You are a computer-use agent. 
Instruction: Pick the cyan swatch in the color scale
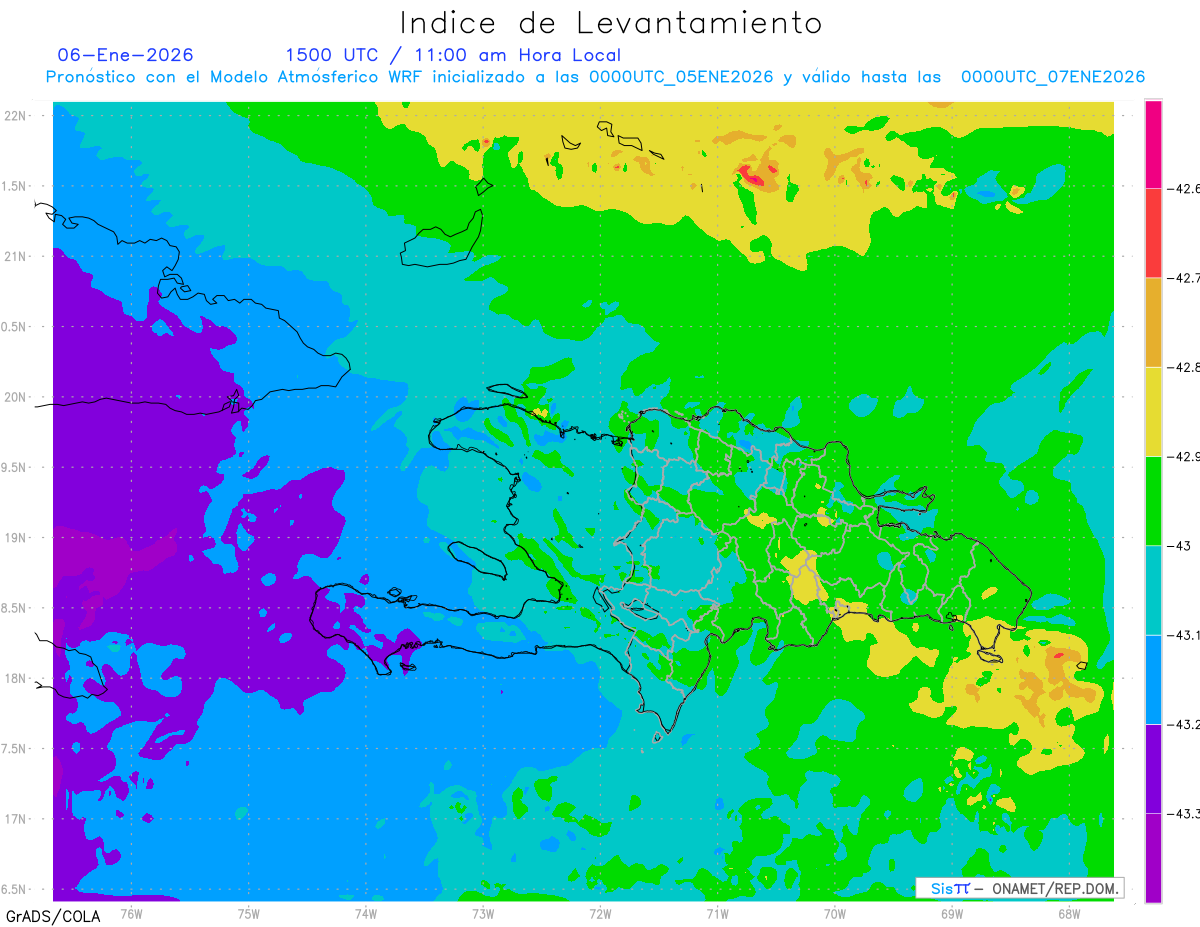1153,590
